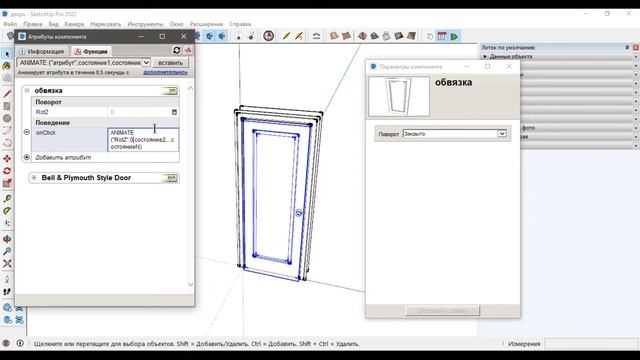Viewport: 640px width, 360px height.
Task: Select the Rectangle shape tool
Action: point(7,106)
